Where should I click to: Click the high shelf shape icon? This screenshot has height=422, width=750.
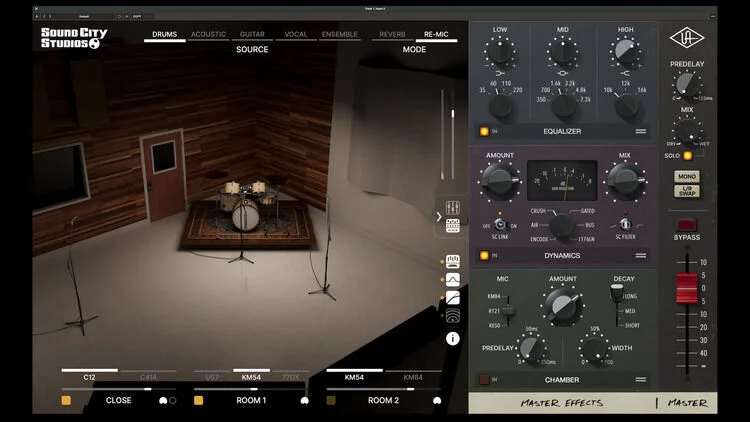625,74
